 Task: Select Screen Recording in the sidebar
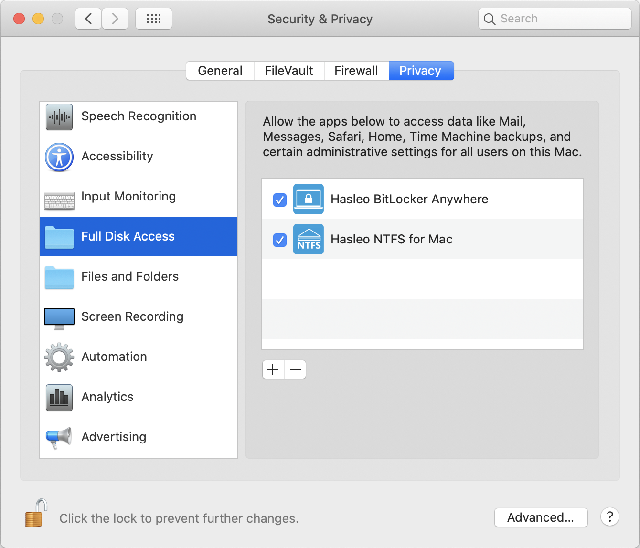click(x=138, y=317)
